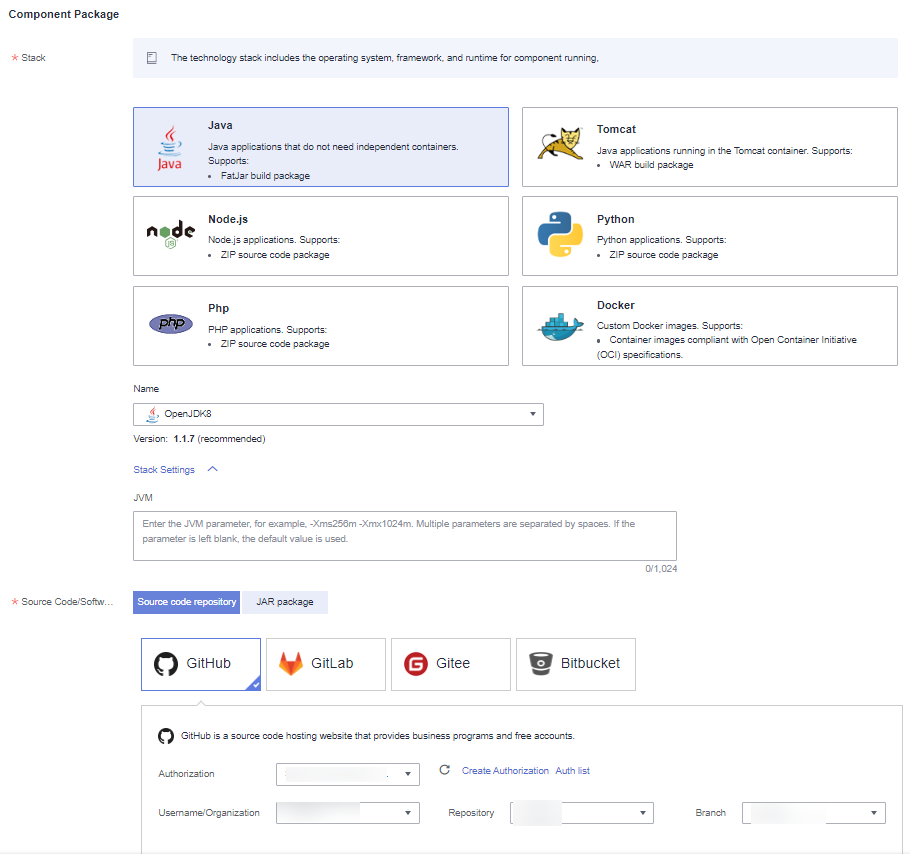Screen dimensions: 910x855
Task: Click the PHP logo icon
Action: (171, 323)
